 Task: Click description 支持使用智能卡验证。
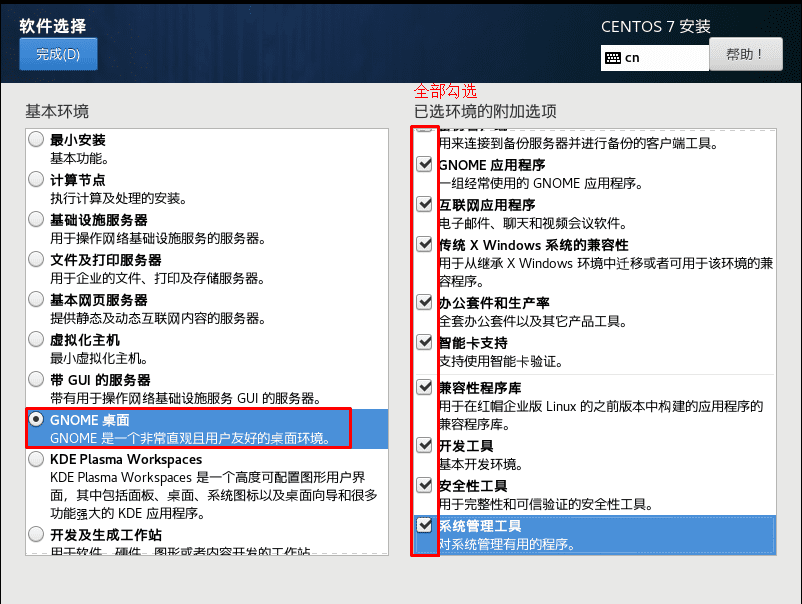pos(501,362)
